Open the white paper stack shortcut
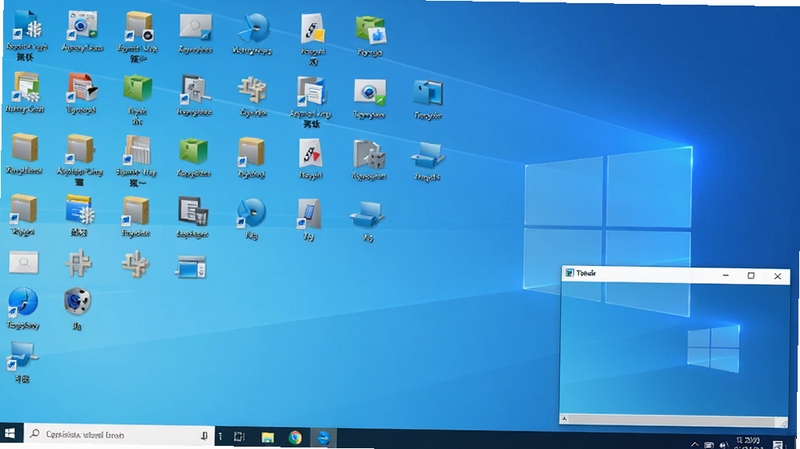The width and height of the screenshot is (800, 449). coord(137,150)
